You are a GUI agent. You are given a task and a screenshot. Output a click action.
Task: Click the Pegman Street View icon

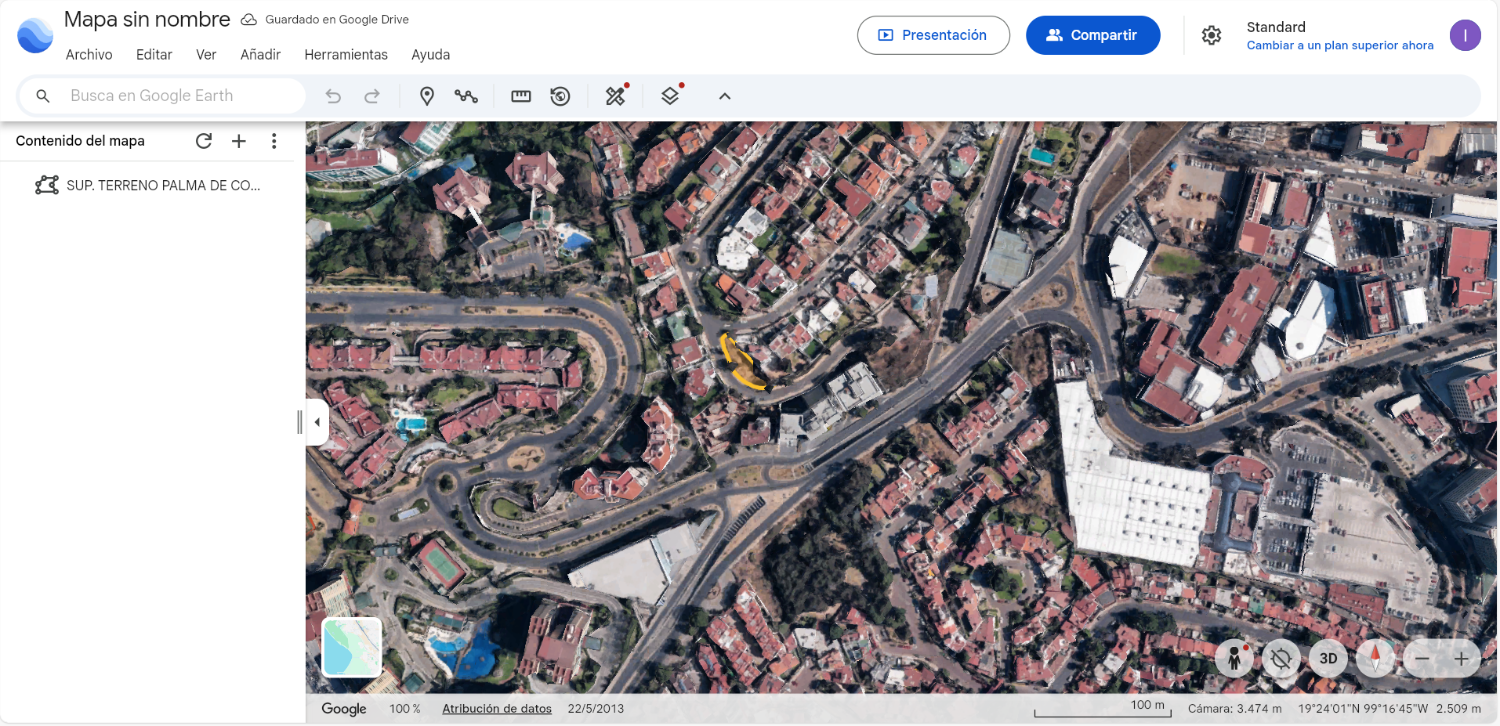click(1235, 658)
